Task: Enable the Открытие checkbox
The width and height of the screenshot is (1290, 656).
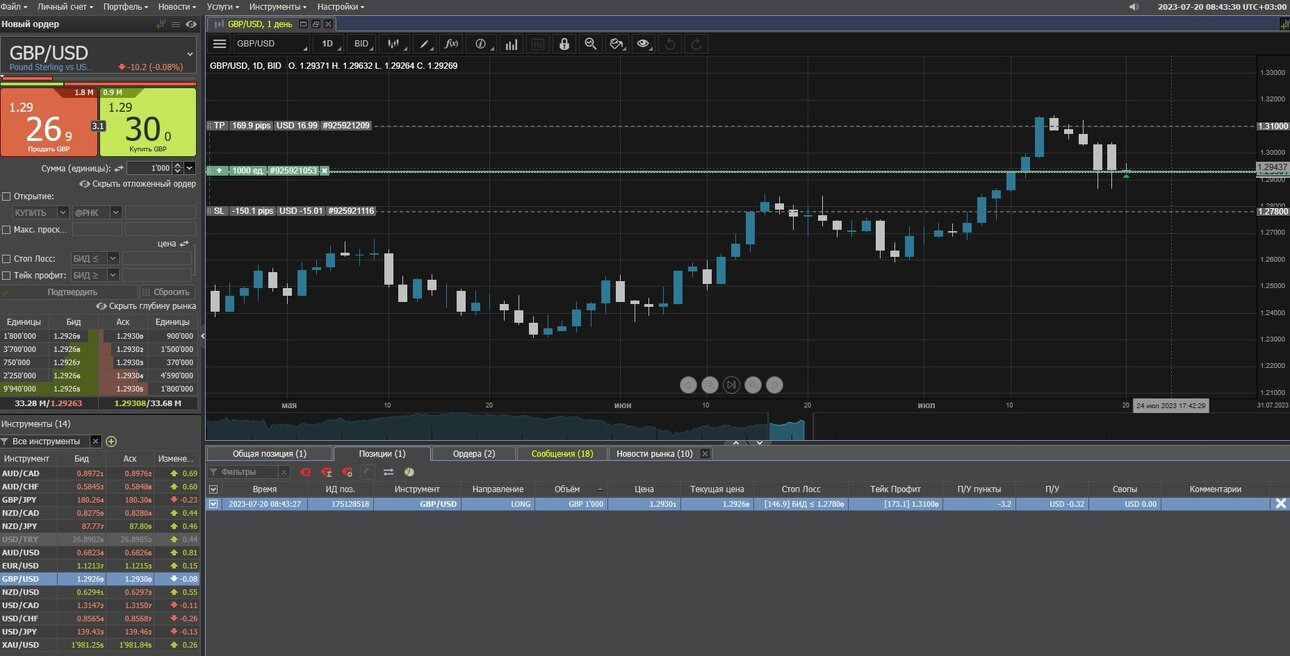Action: click(7, 196)
